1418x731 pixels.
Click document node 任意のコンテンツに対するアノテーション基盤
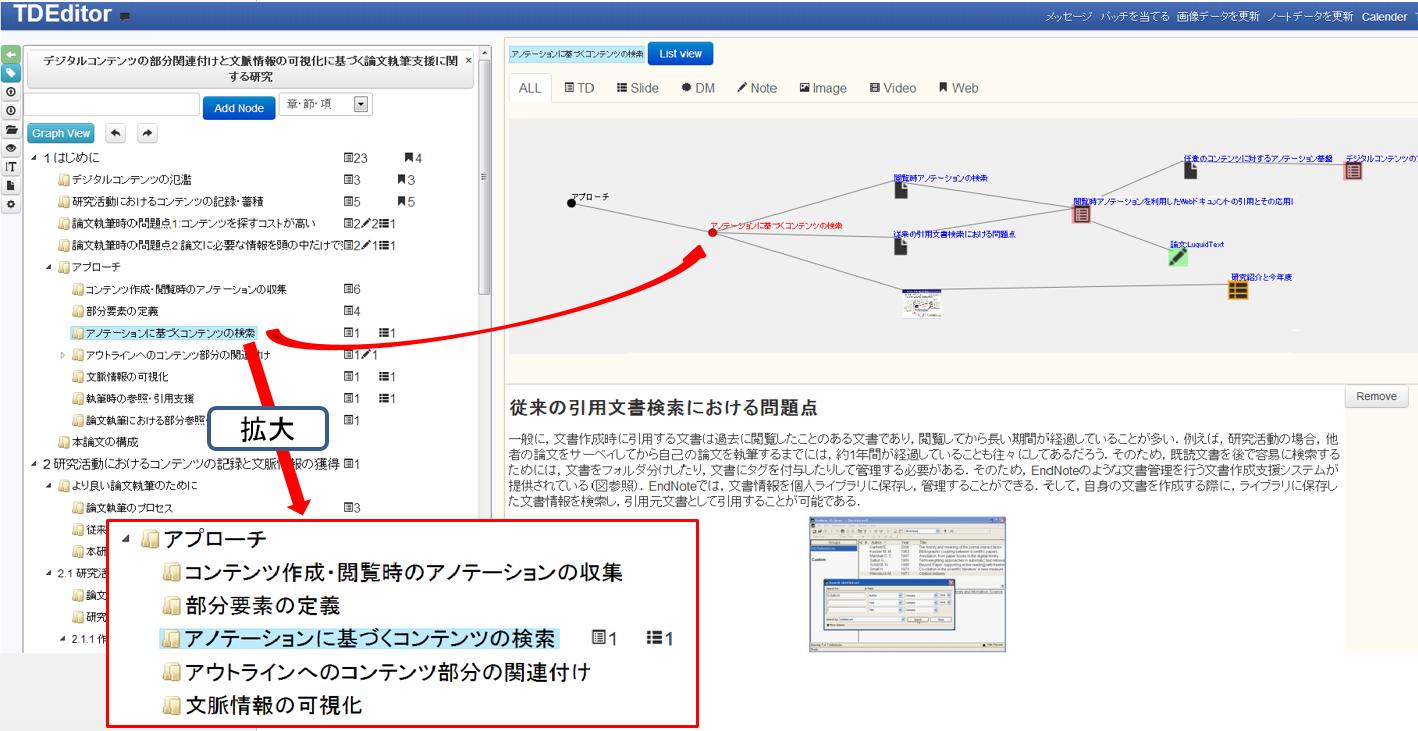tap(1190, 171)
